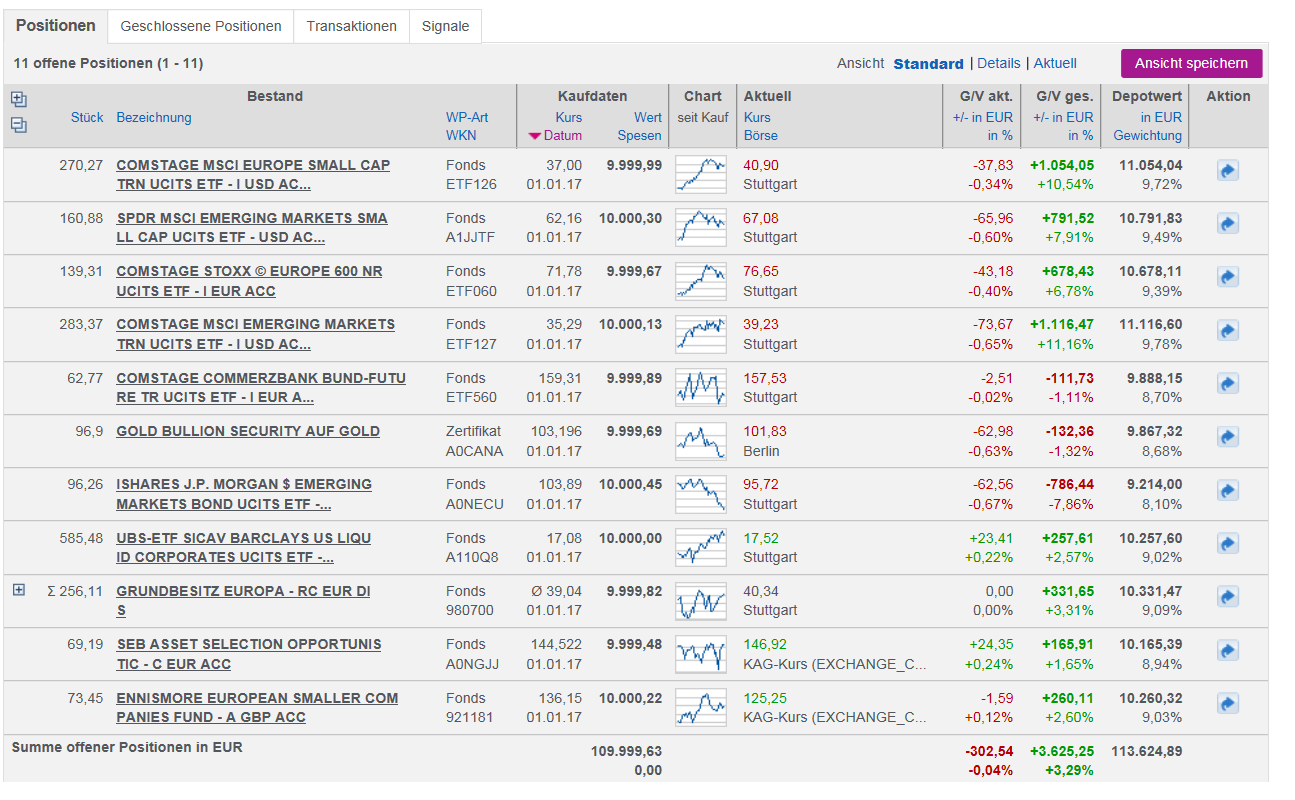This screenshot has width=1295, height=800.
Task: Click action icon for Grundbesitz Europa row
Action: (1228, 597)
